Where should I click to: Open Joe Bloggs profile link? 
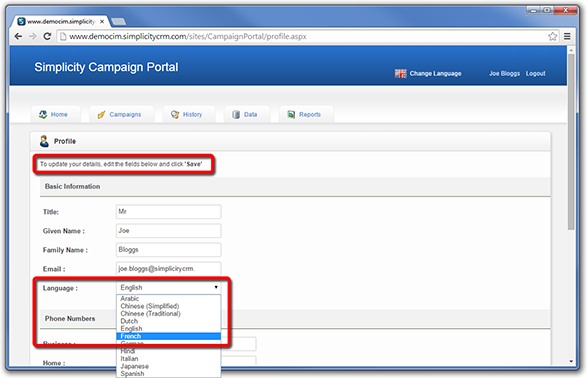(504, 73)
